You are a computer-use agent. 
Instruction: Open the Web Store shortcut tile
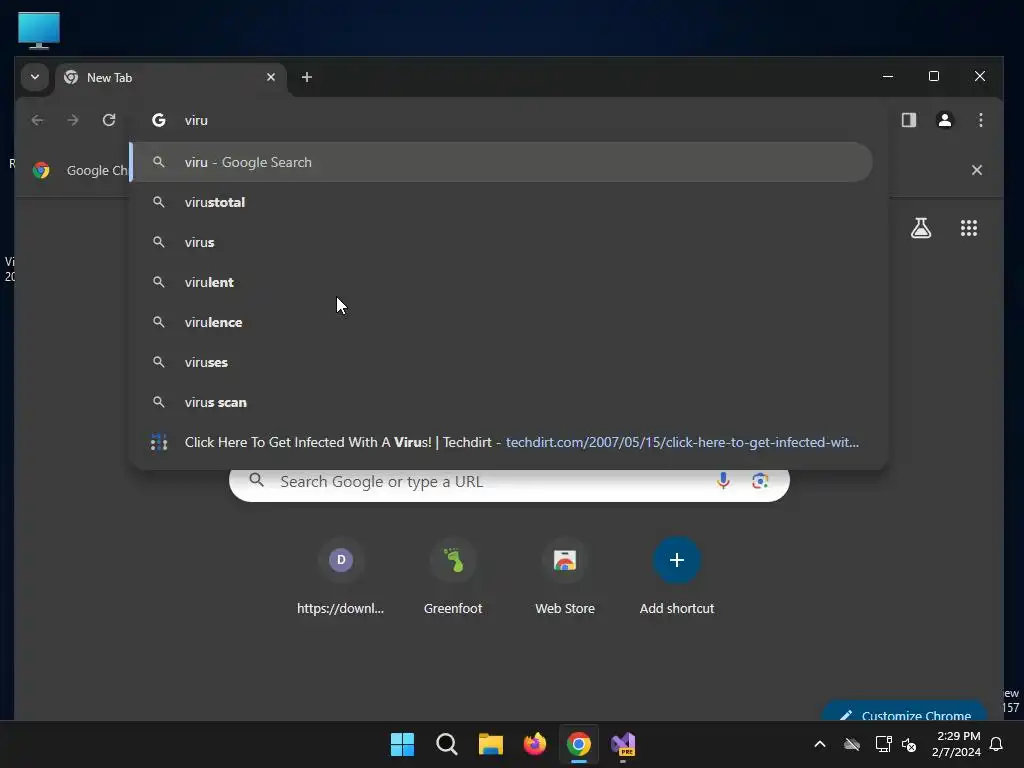tap(565, 577)
